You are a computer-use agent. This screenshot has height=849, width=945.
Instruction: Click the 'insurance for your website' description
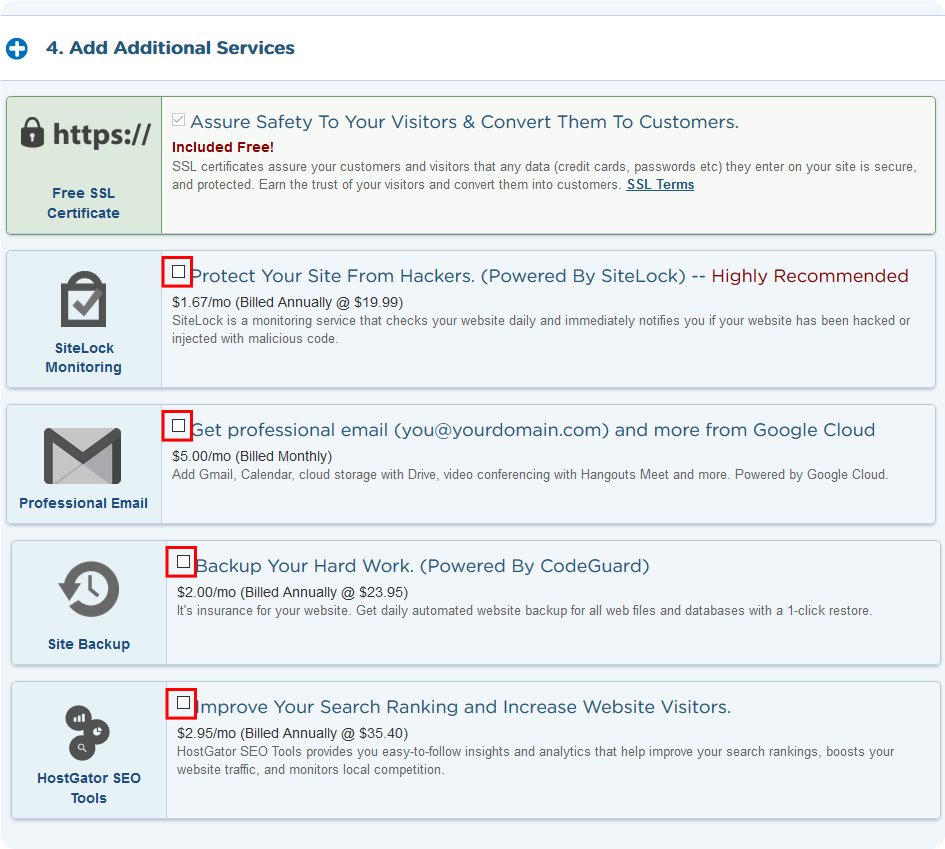[x=524, y=610]
